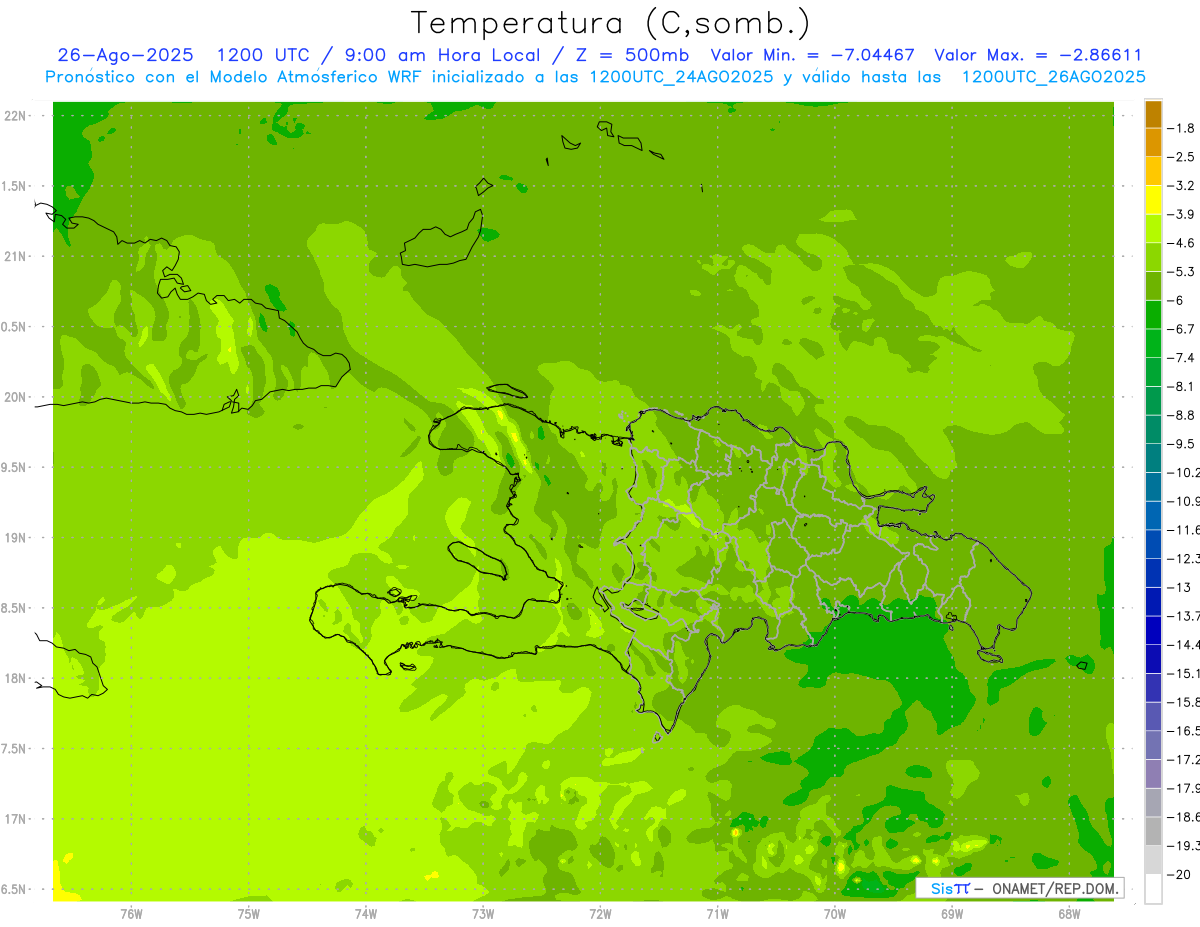The width and height of the screenshot is (1200, 927).
Task: Click the '-3.2' color scale value
Action: pos(1181,185)
